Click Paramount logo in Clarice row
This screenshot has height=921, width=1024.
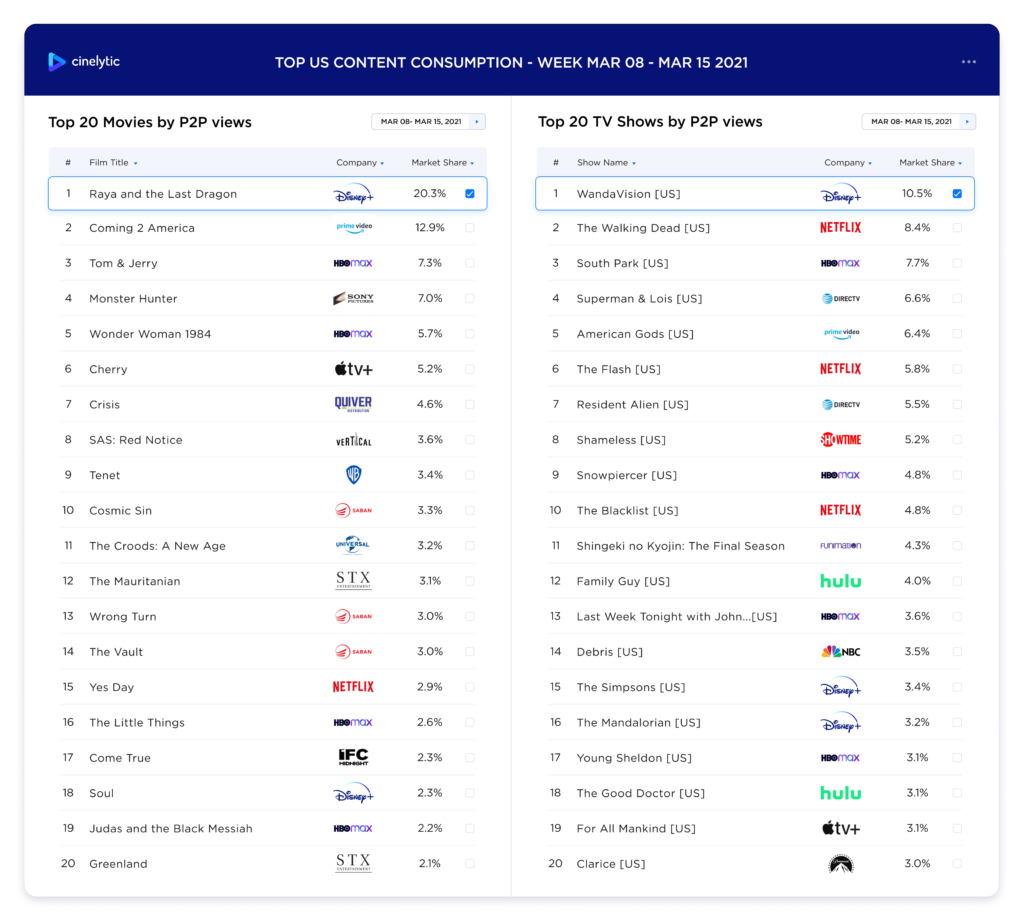(840, 864)
